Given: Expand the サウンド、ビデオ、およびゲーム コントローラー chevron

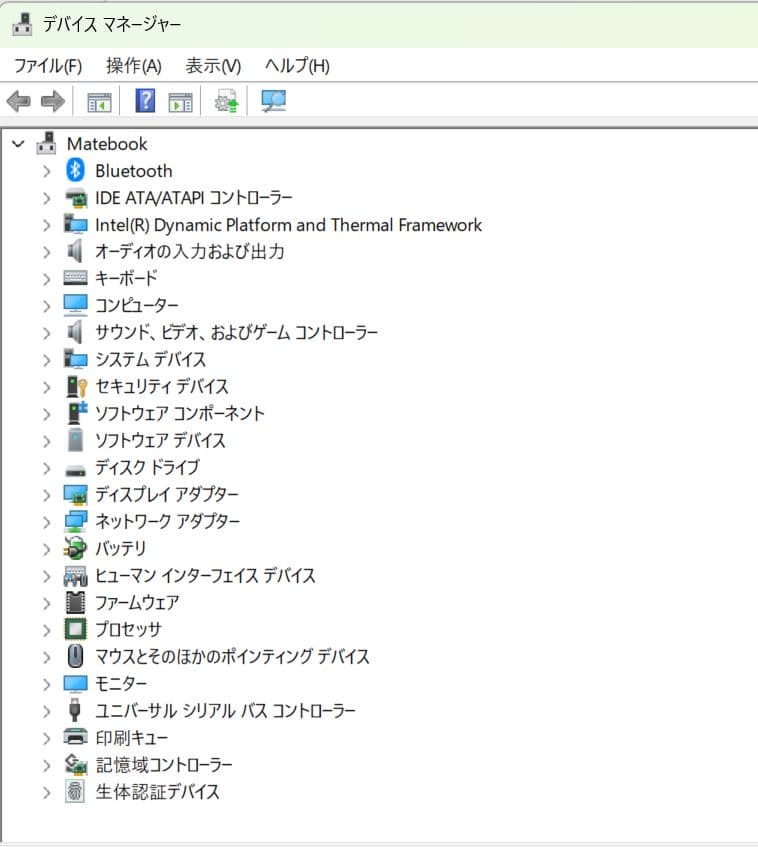Looking at the screenshot, I should click(46, 333).
